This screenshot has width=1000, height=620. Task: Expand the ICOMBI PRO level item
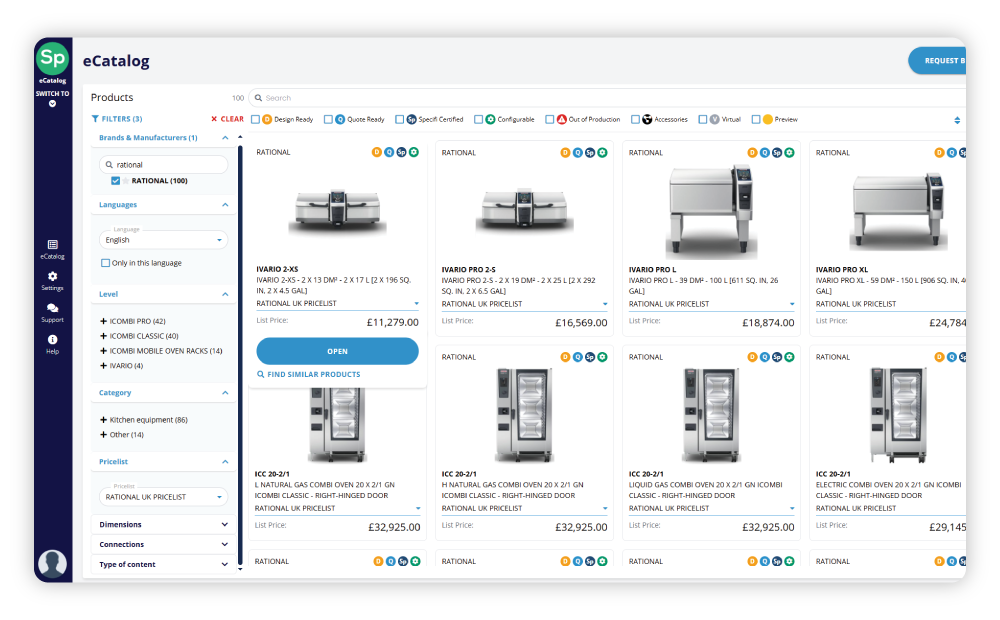(103, 321)
